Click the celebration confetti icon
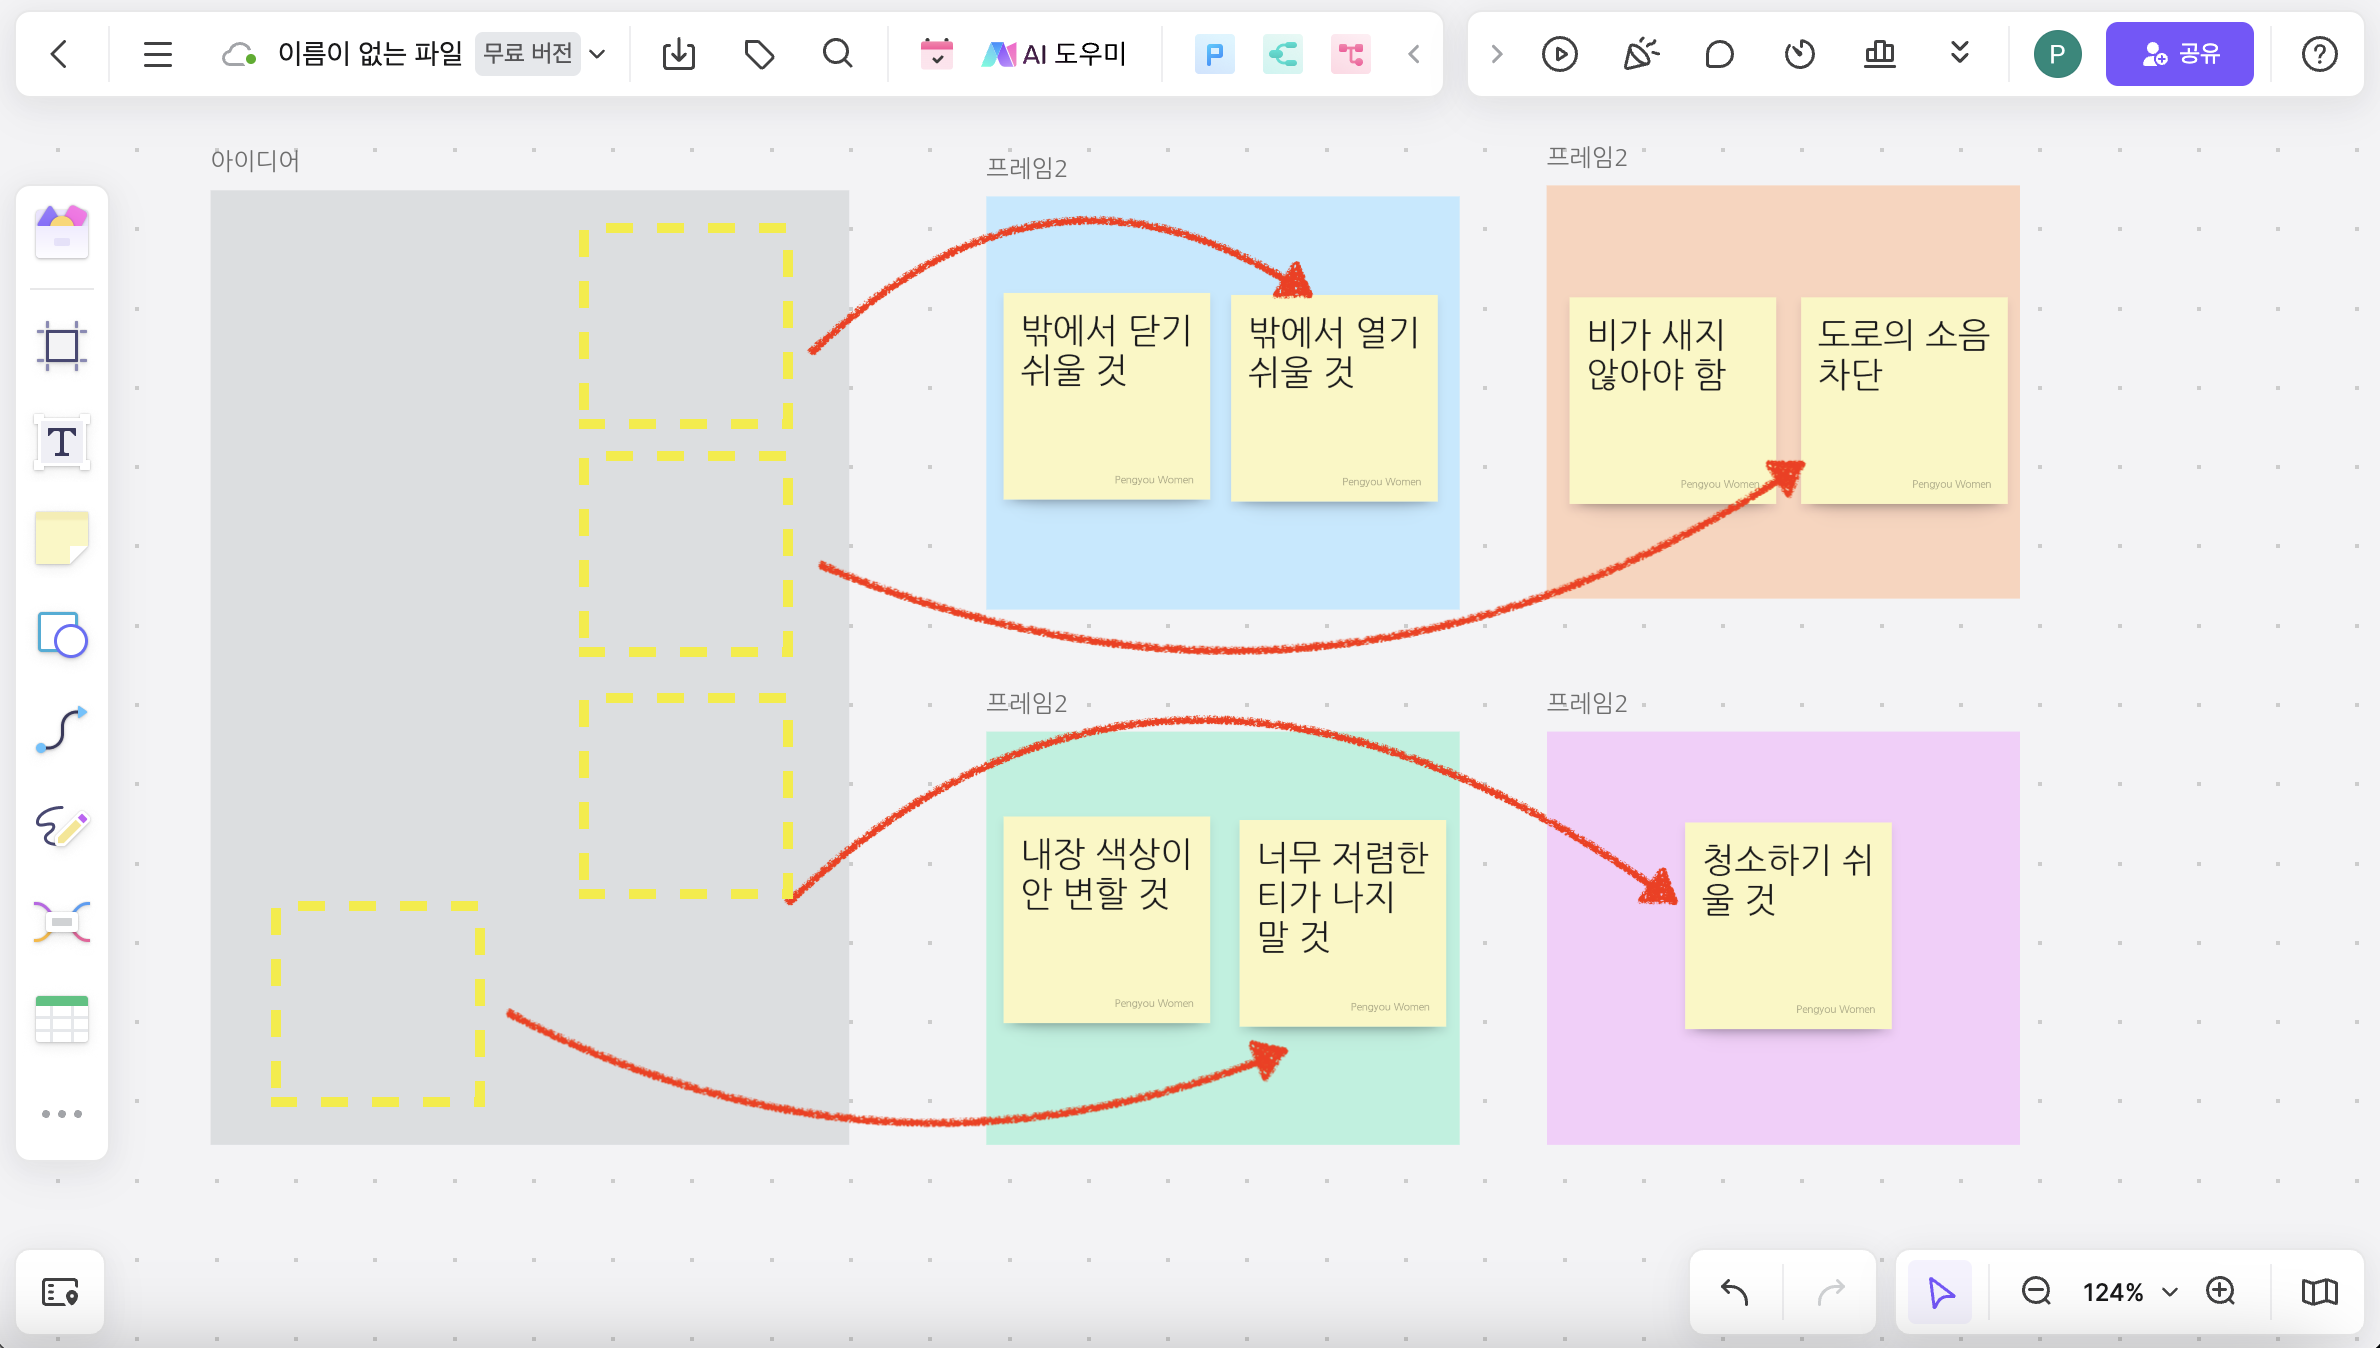 point(1640,54)
